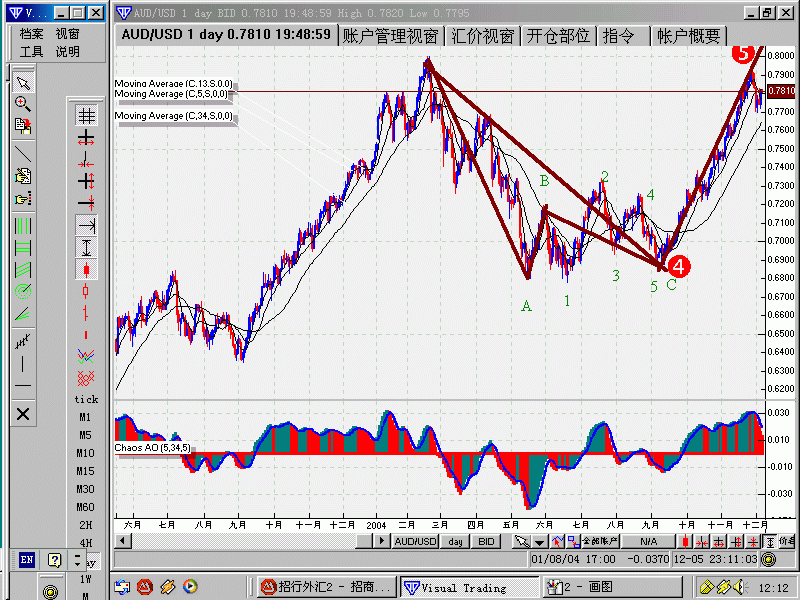Select the M5 timeframe
800x600 pixels.
click(85, 435)
